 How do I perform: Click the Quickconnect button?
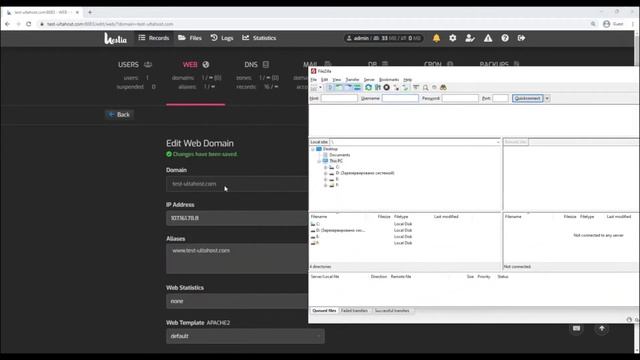coord(527,98)
